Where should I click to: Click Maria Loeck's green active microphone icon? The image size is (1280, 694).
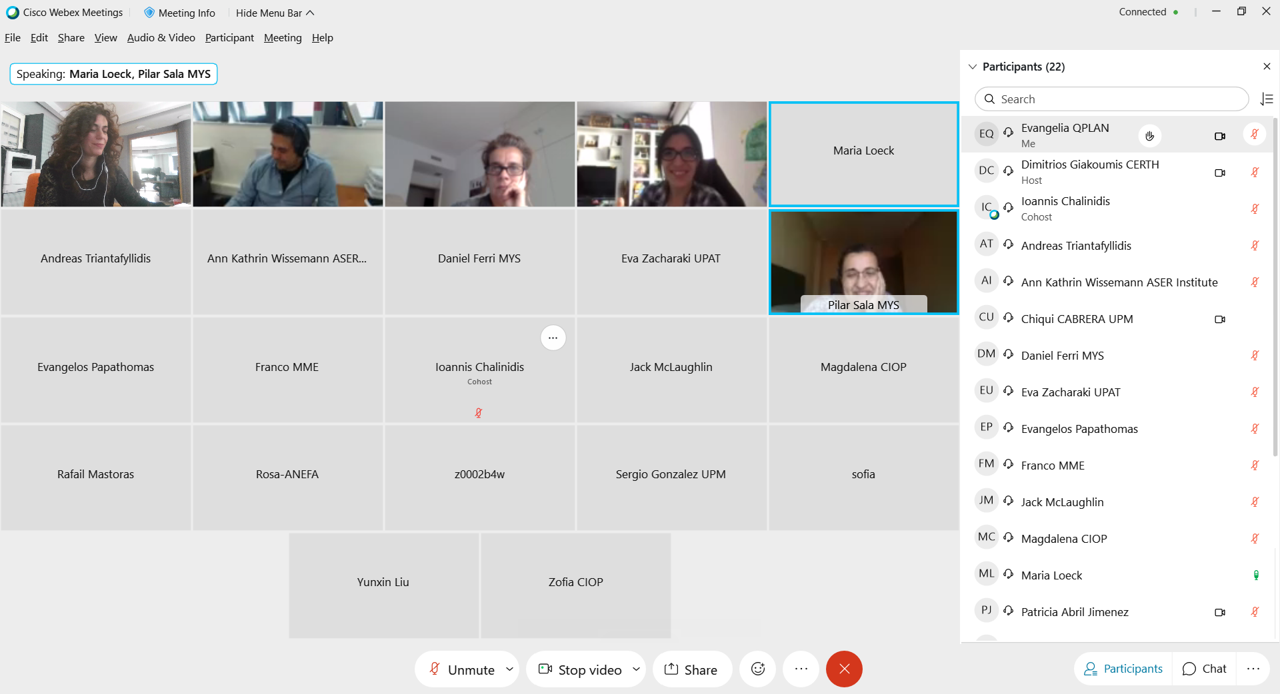coord(1256,575)
